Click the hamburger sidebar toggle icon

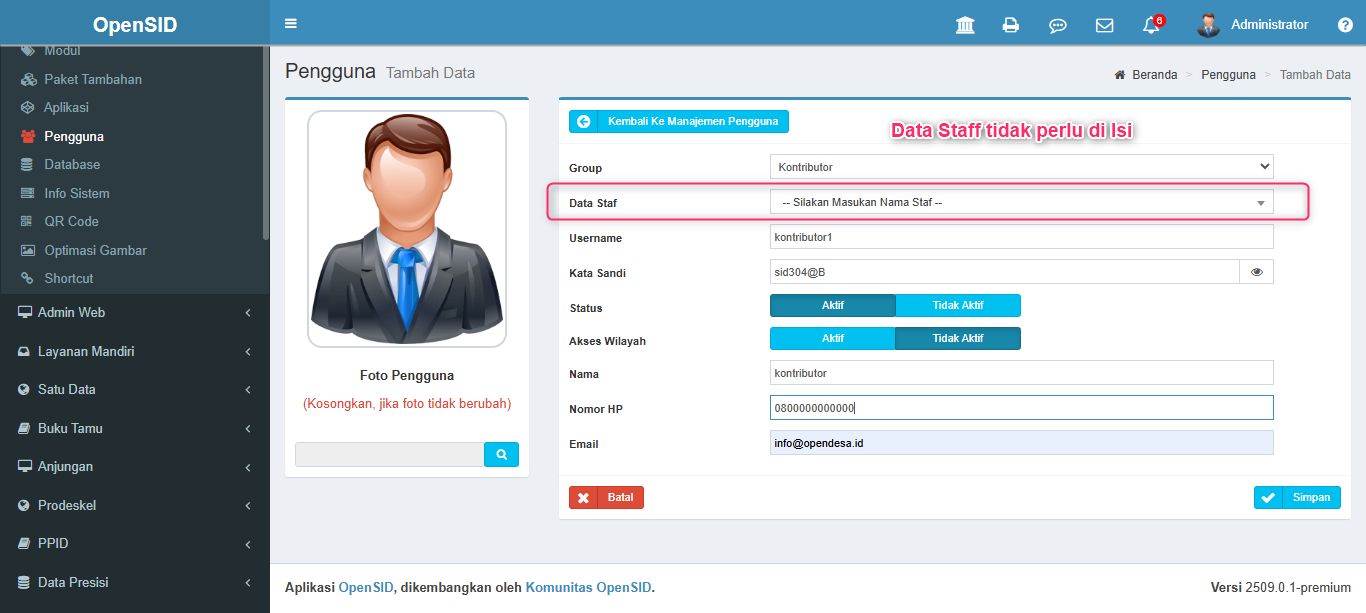coord(291,24)
